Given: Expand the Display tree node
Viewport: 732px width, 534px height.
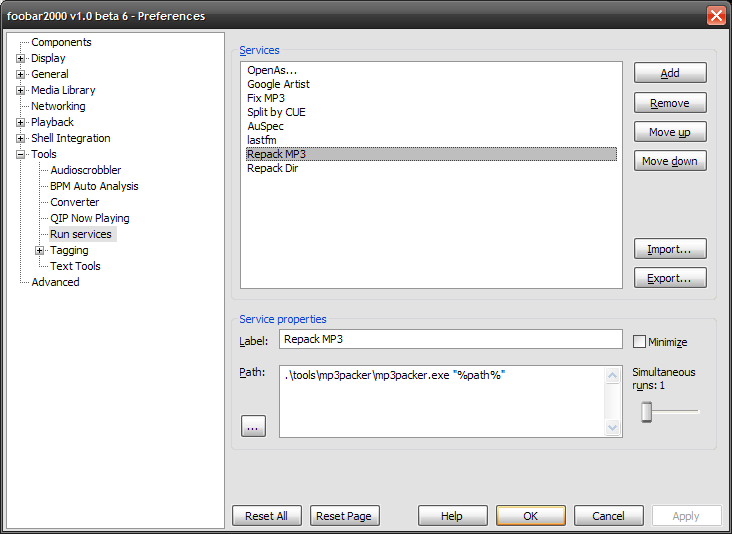Looking at the screenshot, I should coord(21,58).
